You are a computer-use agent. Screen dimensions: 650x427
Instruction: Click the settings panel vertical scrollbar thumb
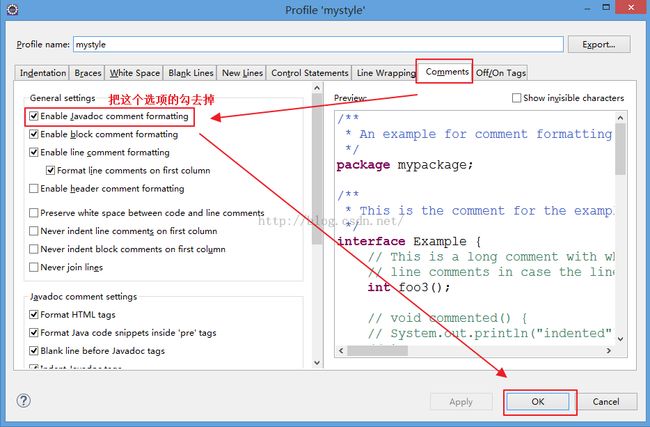[x=317, y=169]
